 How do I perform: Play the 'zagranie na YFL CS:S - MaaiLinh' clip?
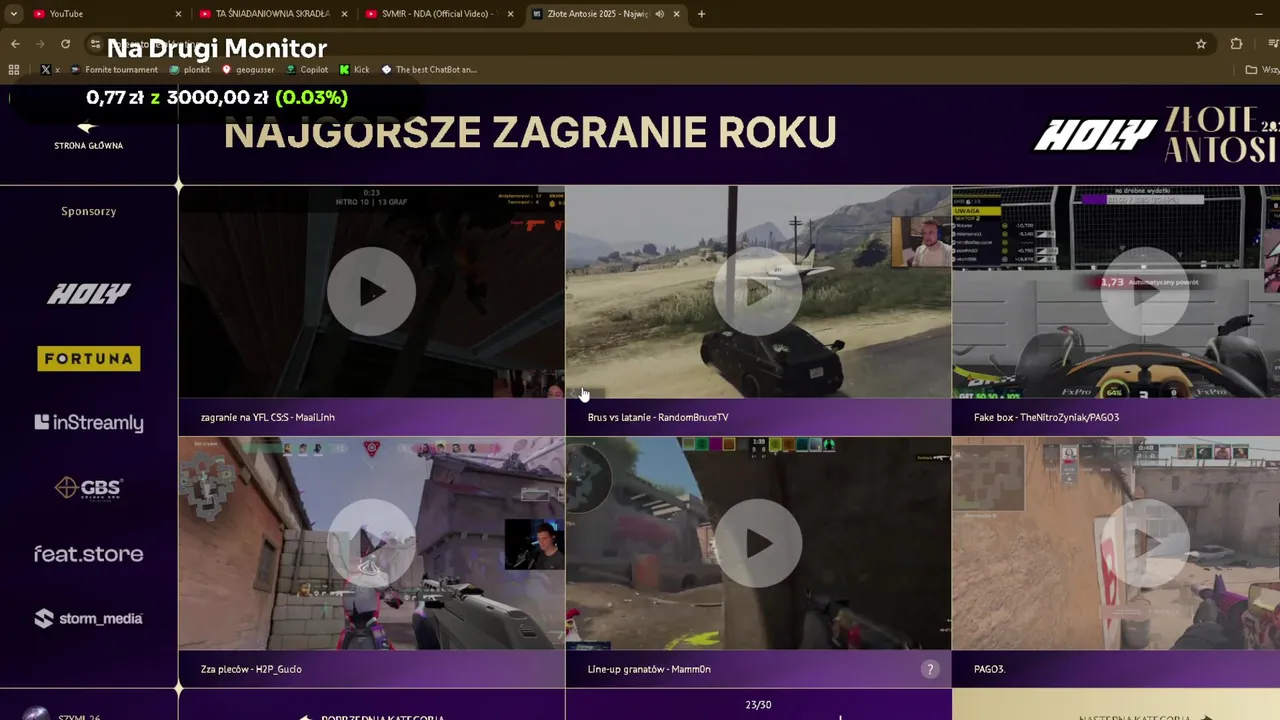tap(371, 291)
